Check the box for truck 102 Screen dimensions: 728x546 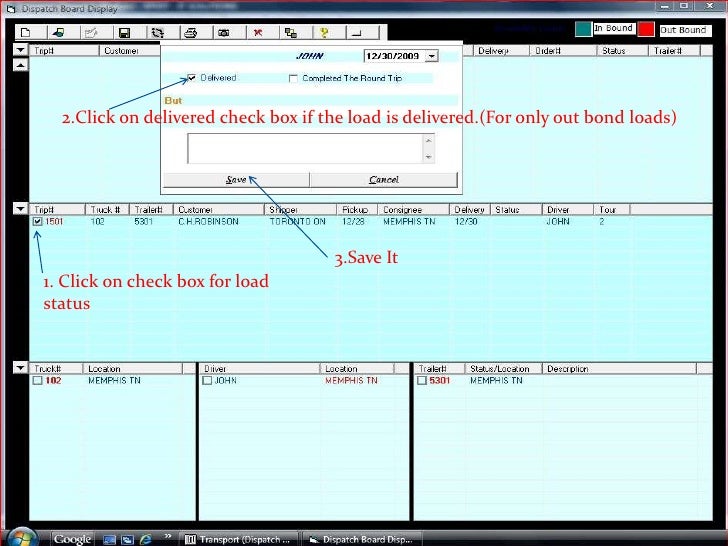(38, 381)
